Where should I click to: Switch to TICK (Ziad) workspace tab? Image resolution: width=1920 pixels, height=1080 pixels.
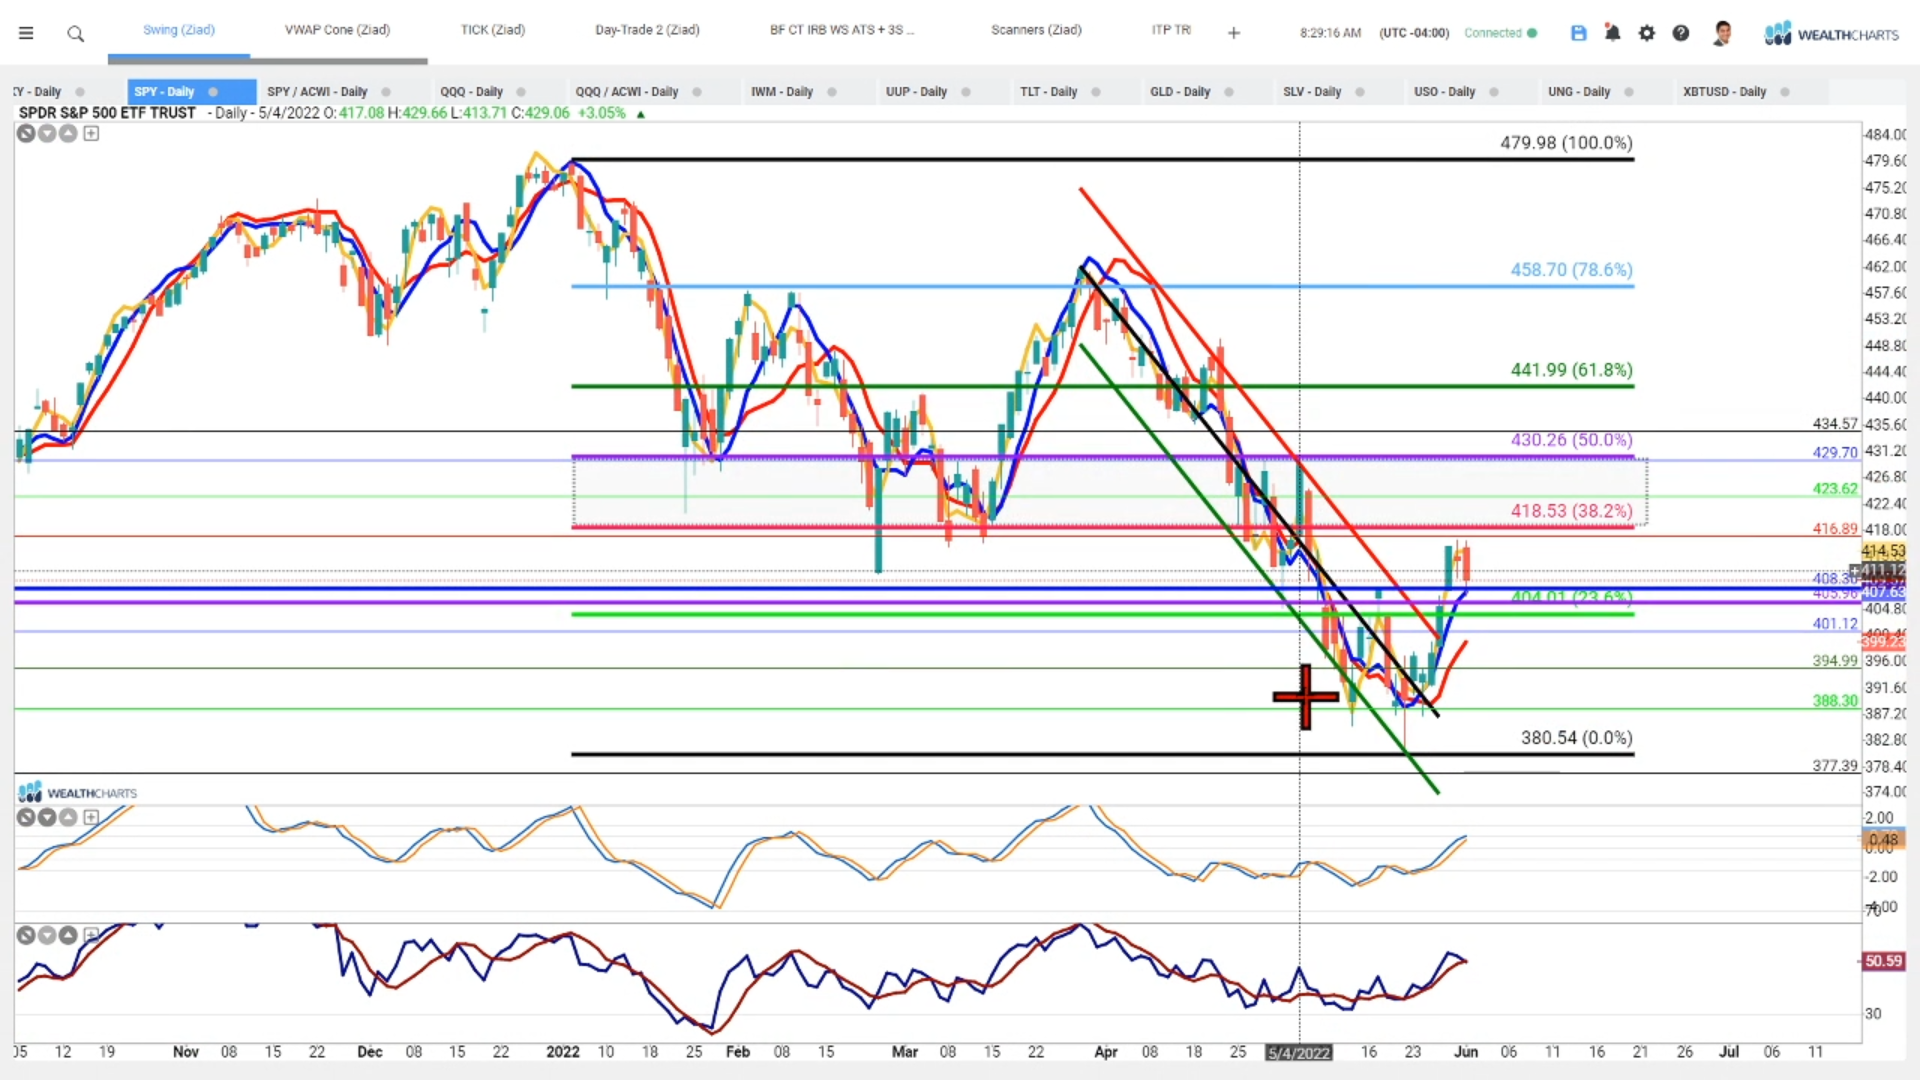pyautogui.click(x=492, y=30)
